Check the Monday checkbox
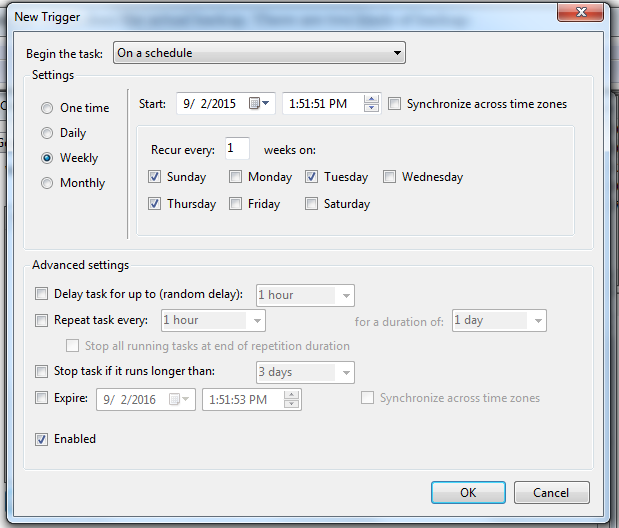Viewport: 619px width, 528px height. coord(235,177)
